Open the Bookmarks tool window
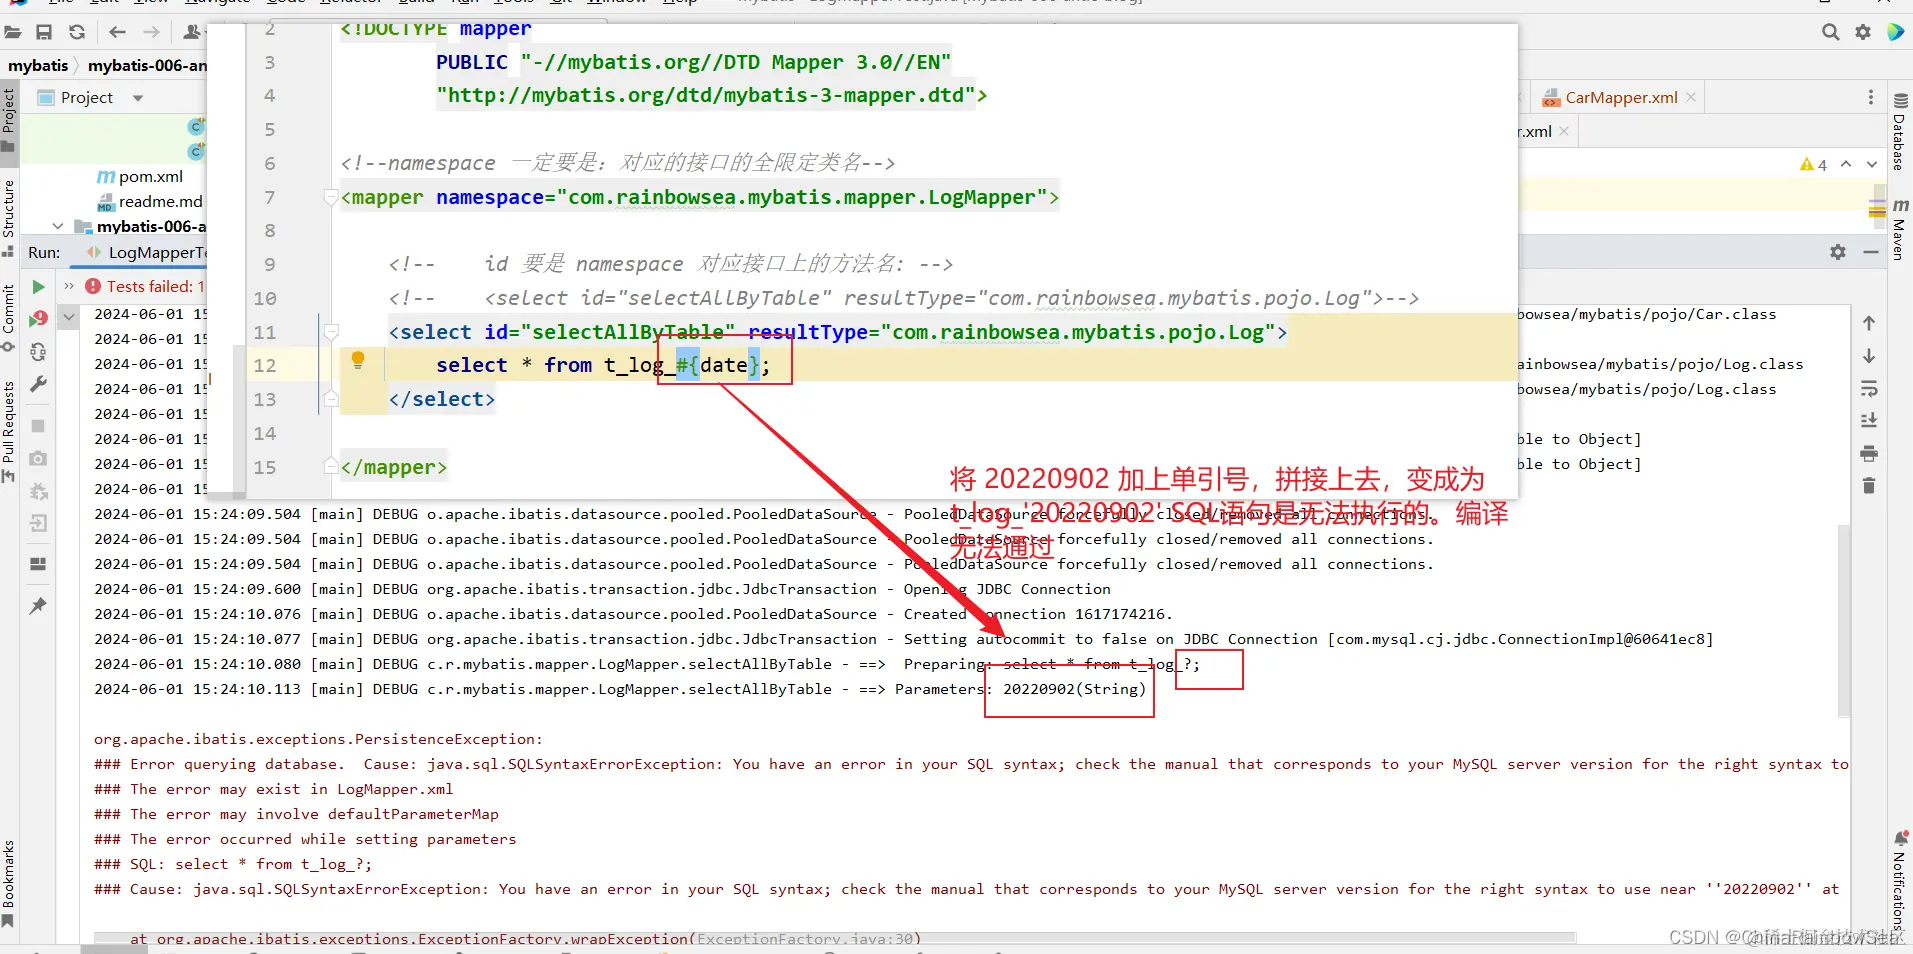The width and height of the screenshot is (1913, 954). coord(9,882)
